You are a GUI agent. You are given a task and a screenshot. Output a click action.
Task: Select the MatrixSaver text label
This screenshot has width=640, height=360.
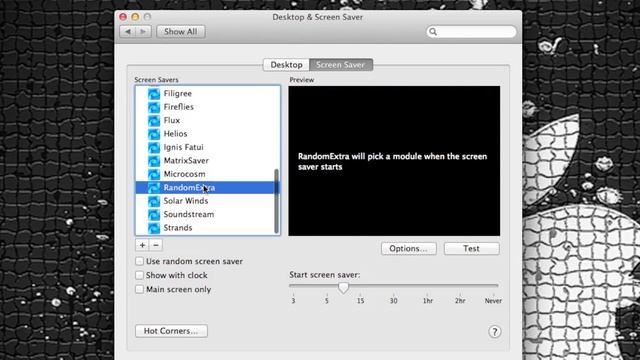(x=186, y=161)
